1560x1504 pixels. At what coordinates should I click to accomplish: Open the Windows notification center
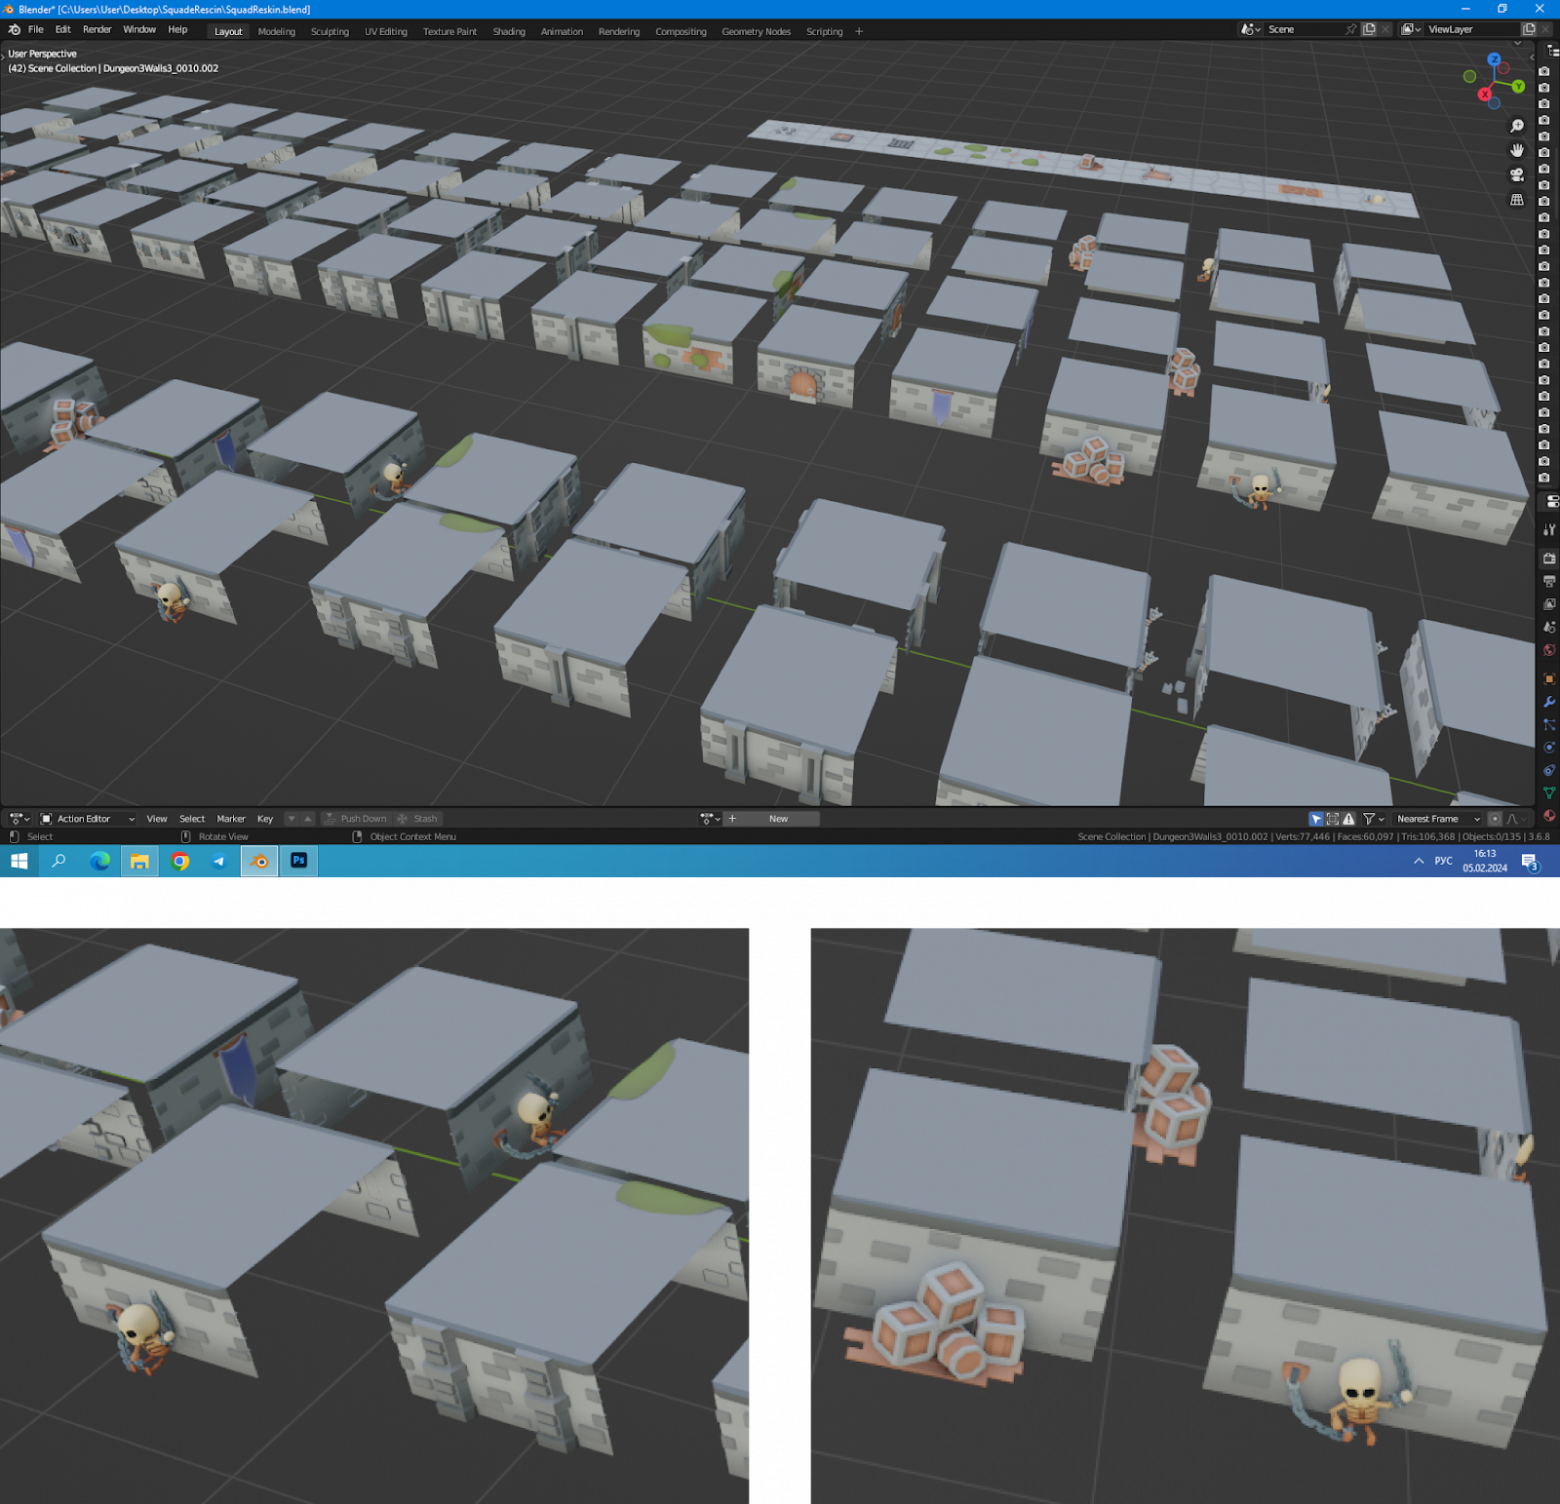coord(1530,862)
